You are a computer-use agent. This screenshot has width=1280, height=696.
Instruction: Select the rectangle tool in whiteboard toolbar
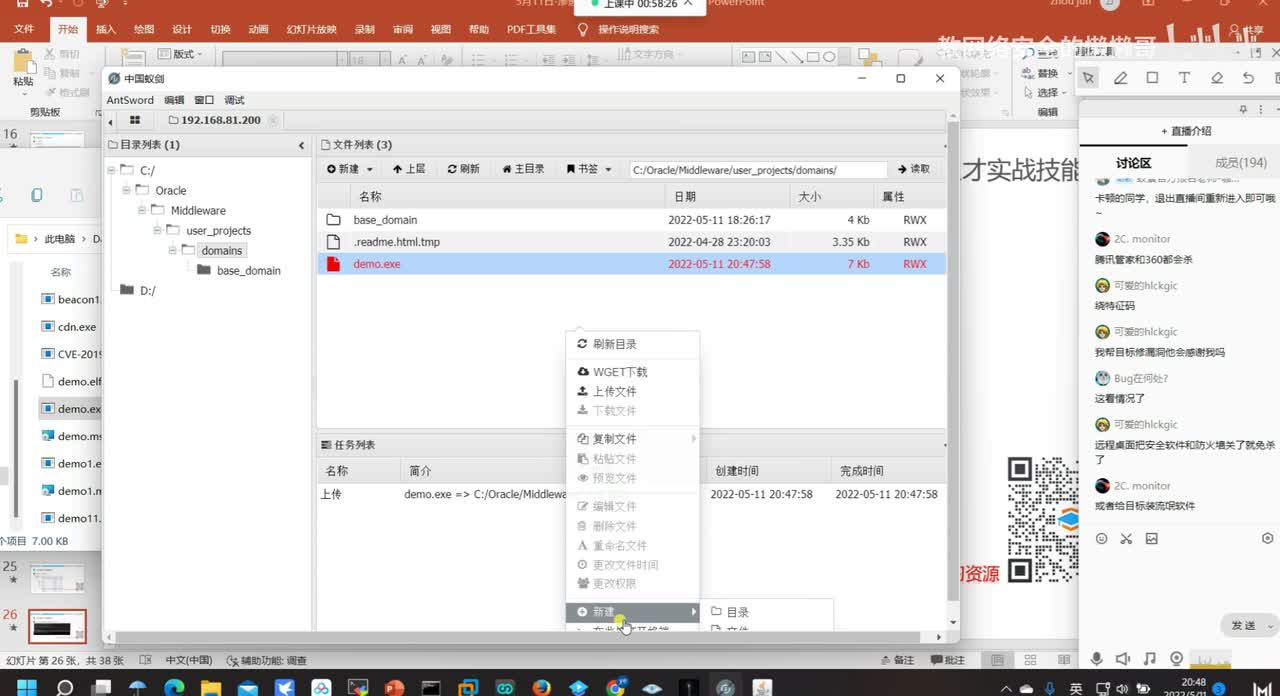click(x=1152, y=78)
